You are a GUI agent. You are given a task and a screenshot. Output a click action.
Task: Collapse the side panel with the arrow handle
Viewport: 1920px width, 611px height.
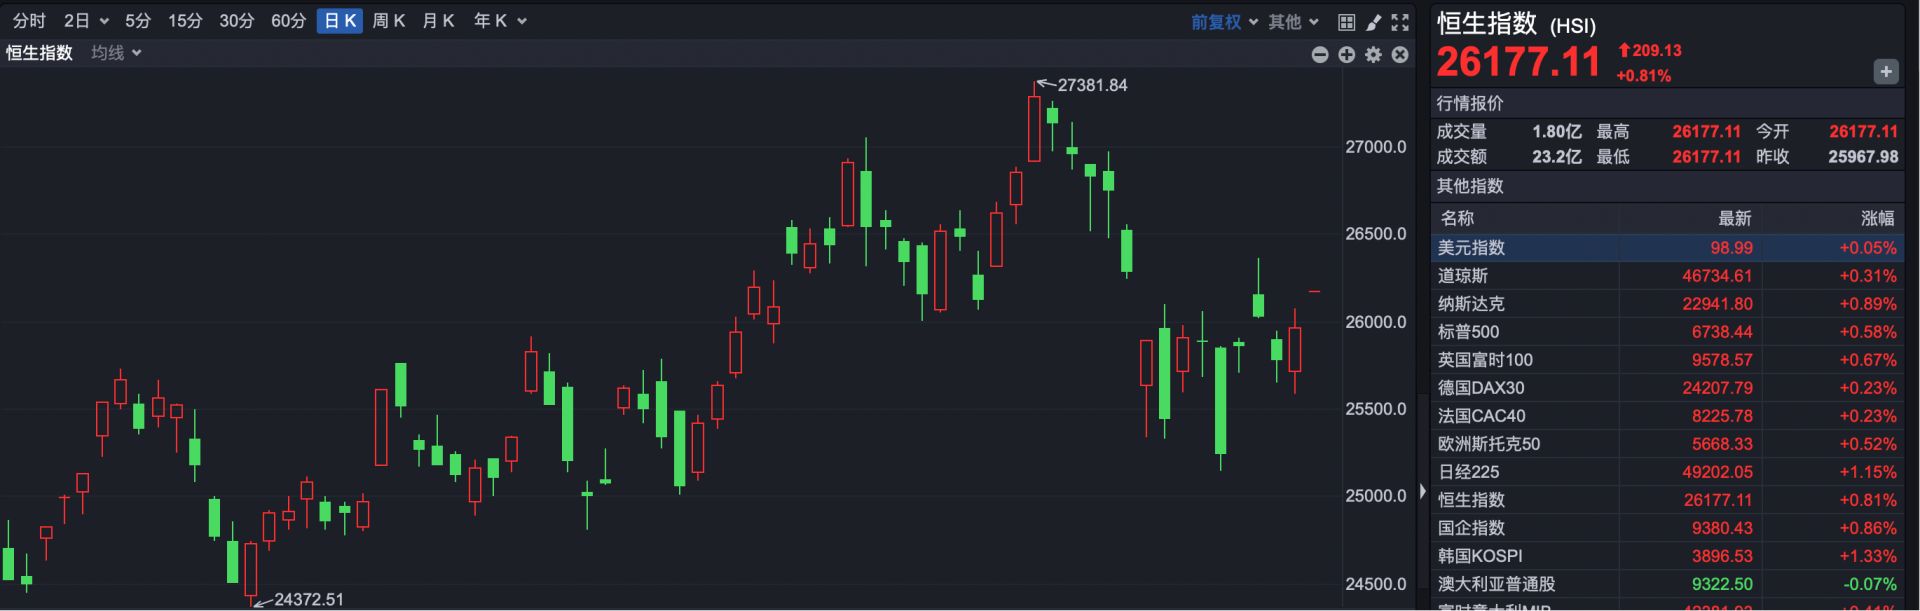1423,491
